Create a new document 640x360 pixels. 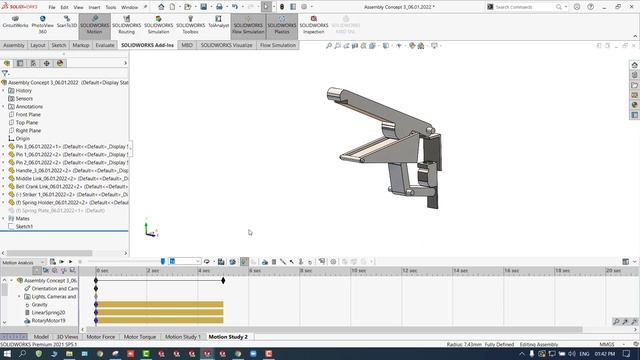pos(173,7)
